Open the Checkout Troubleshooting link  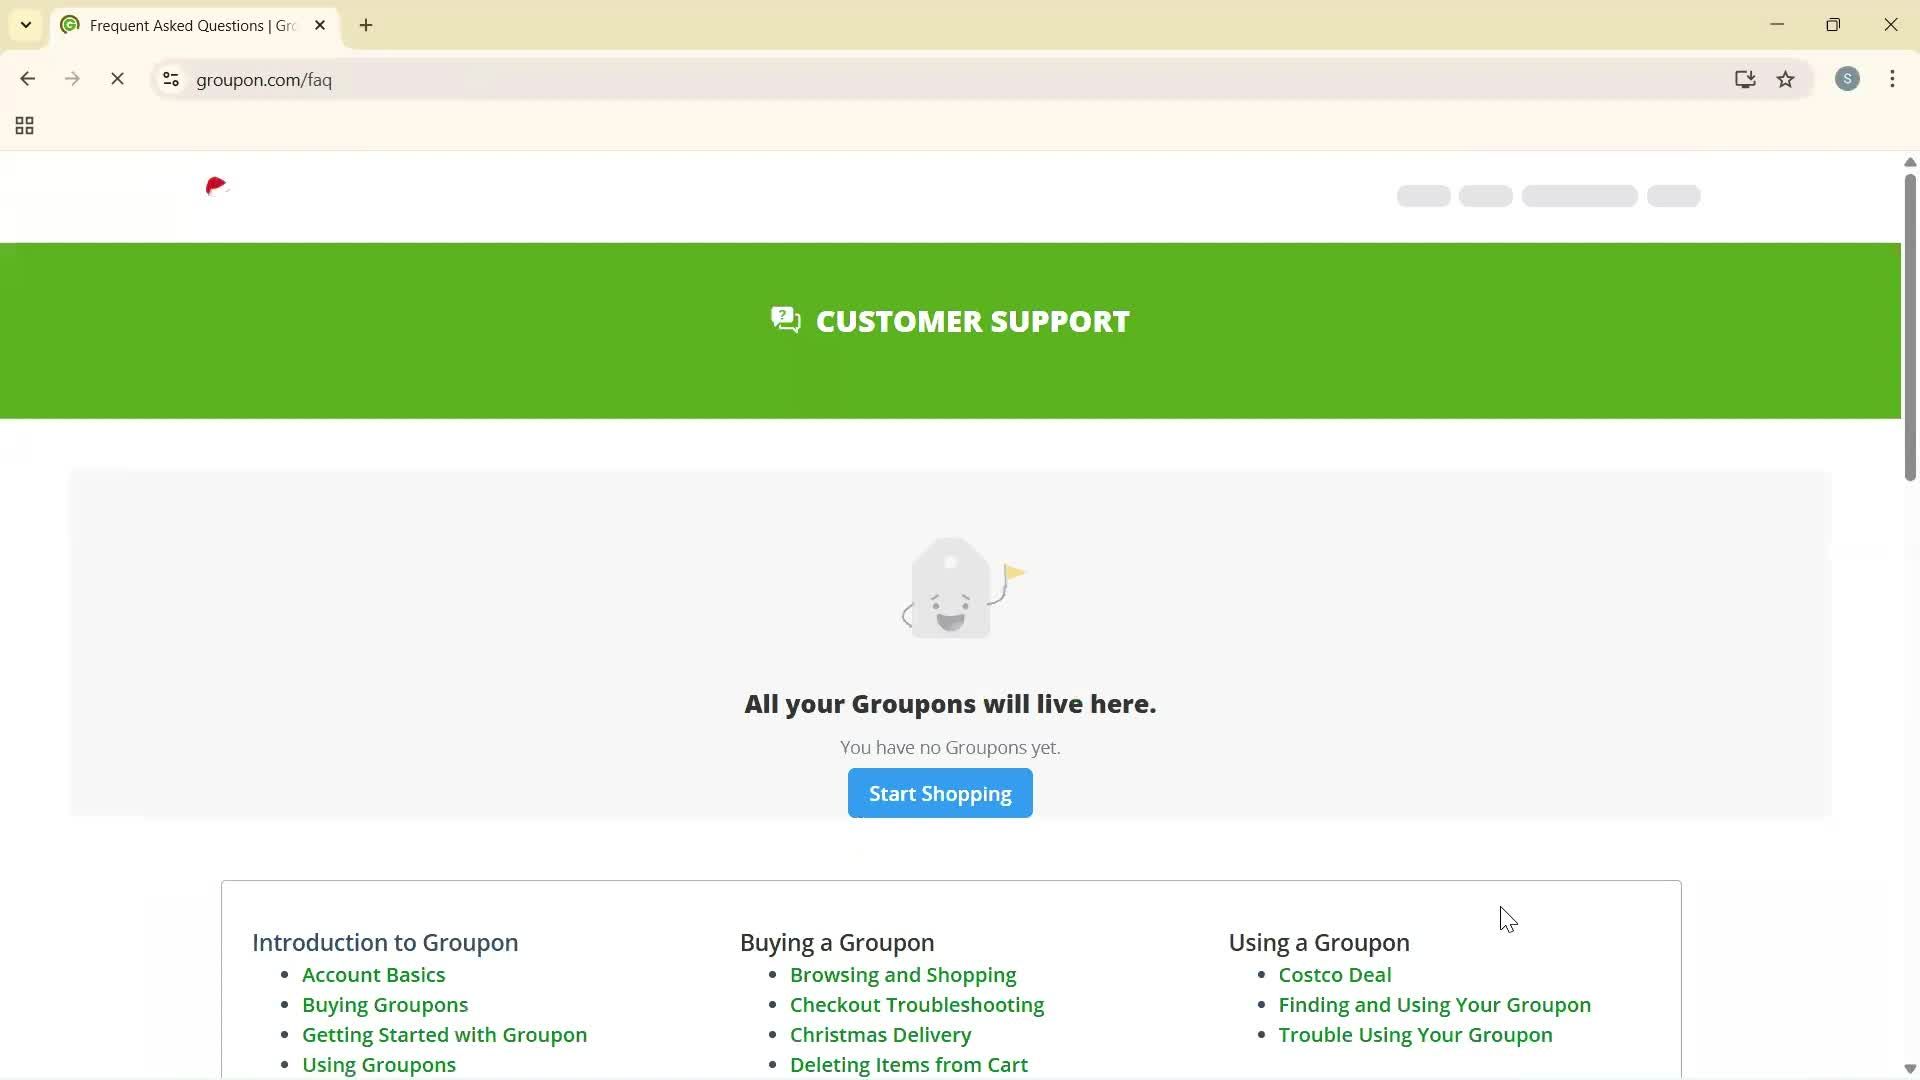[x=917, y=1004]
